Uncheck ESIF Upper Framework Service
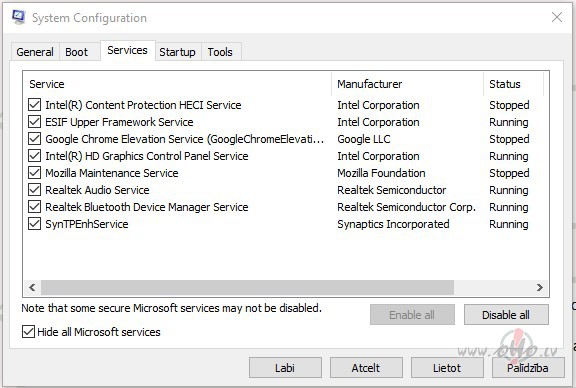The height and width of the screenshot is (388, 576). 35,122
